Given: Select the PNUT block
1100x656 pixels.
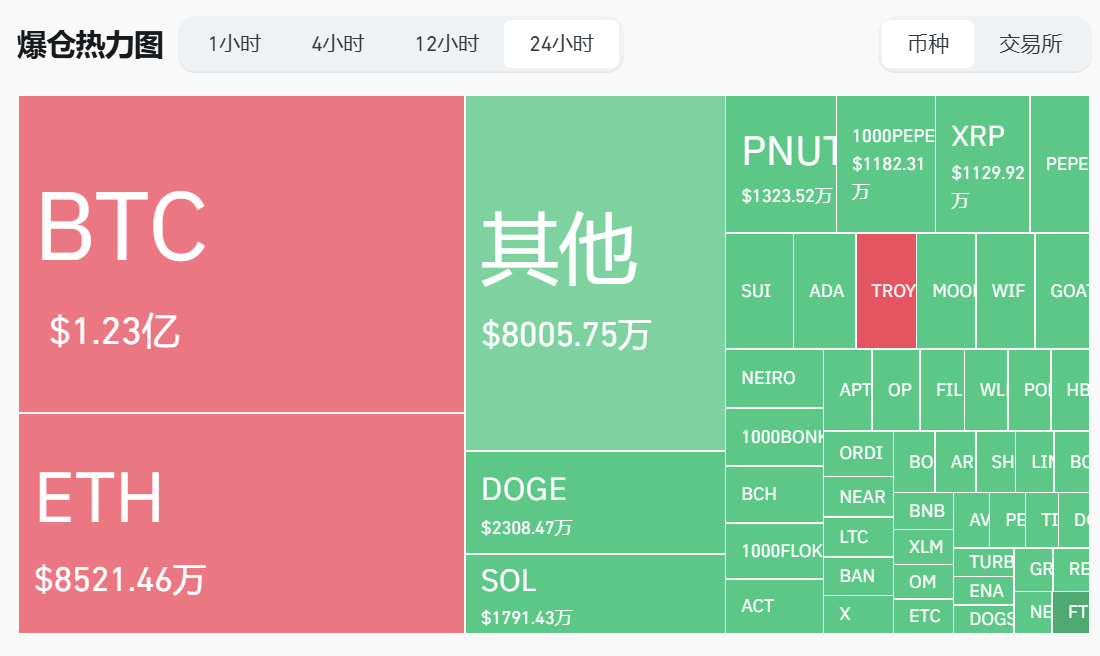Looking at the screenshot, I should click(x=781, y=164).
